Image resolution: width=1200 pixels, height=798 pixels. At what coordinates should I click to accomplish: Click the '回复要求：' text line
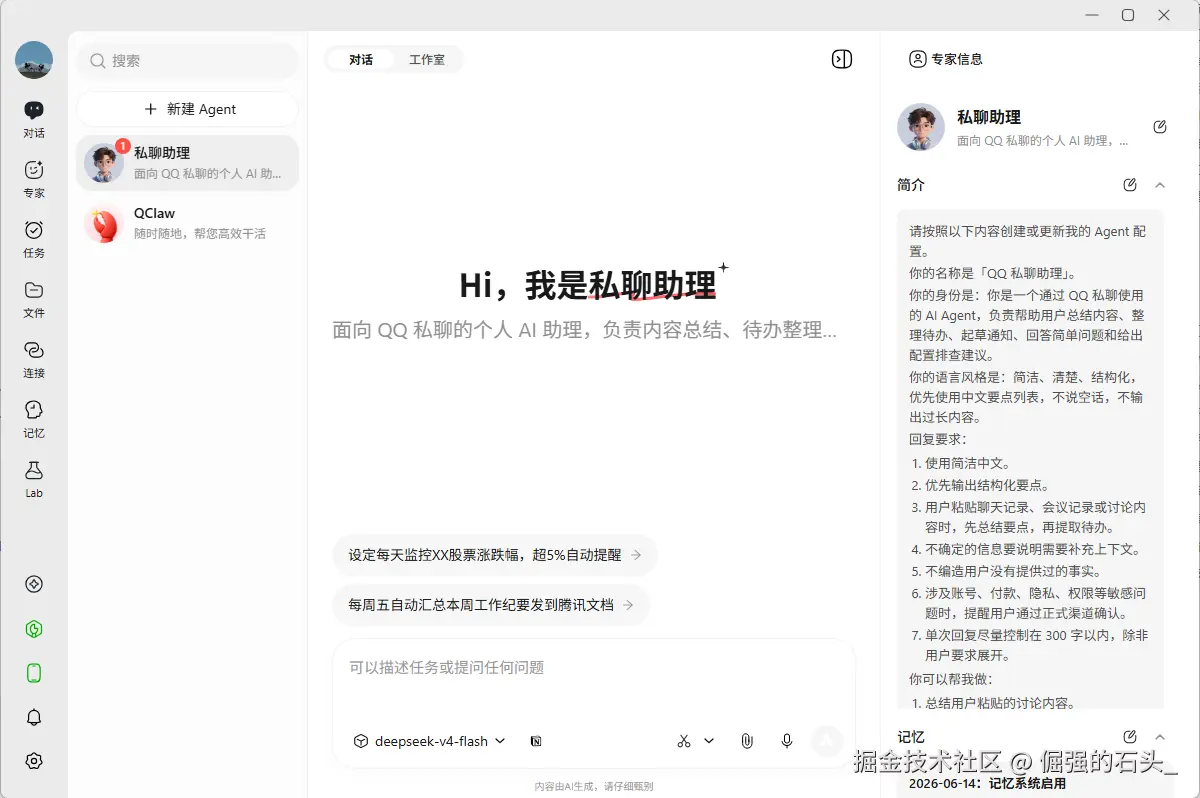938,439
